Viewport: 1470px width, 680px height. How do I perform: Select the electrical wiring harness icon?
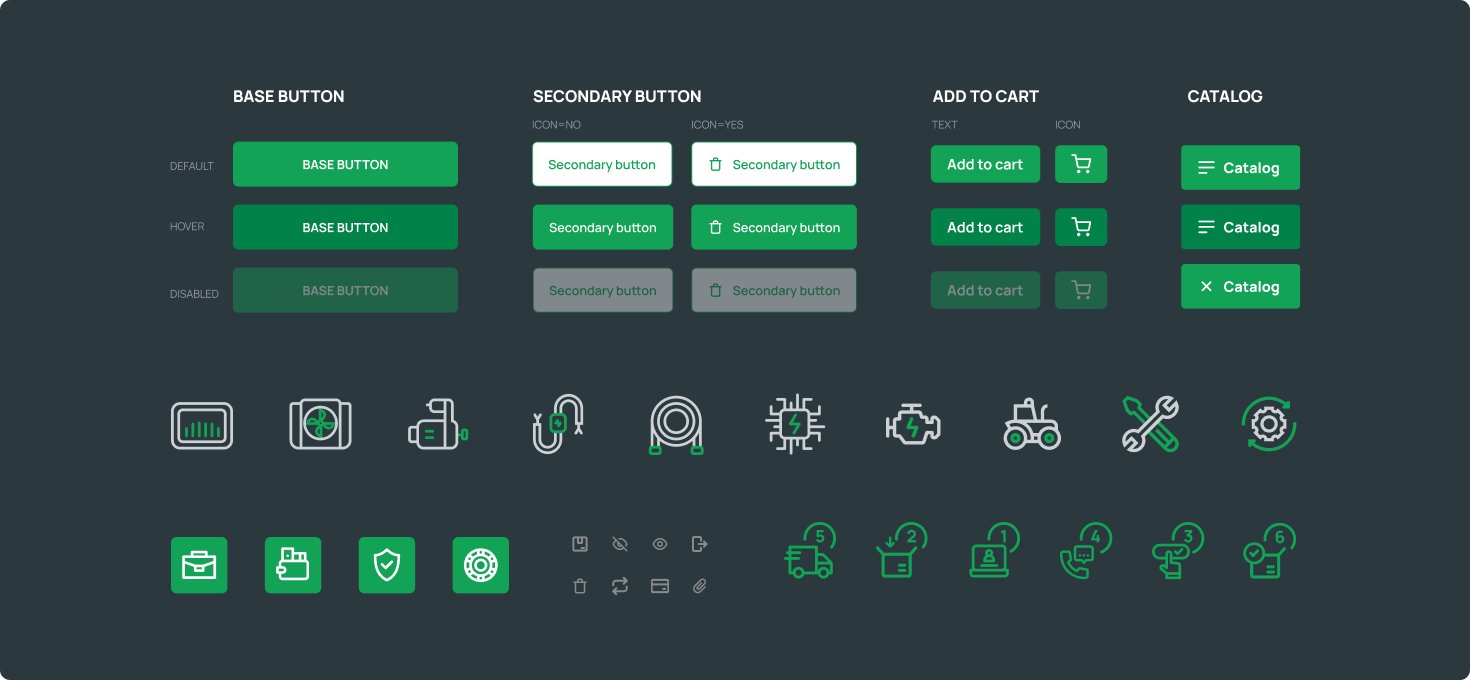pyautogui.click(x=558, y=424)
